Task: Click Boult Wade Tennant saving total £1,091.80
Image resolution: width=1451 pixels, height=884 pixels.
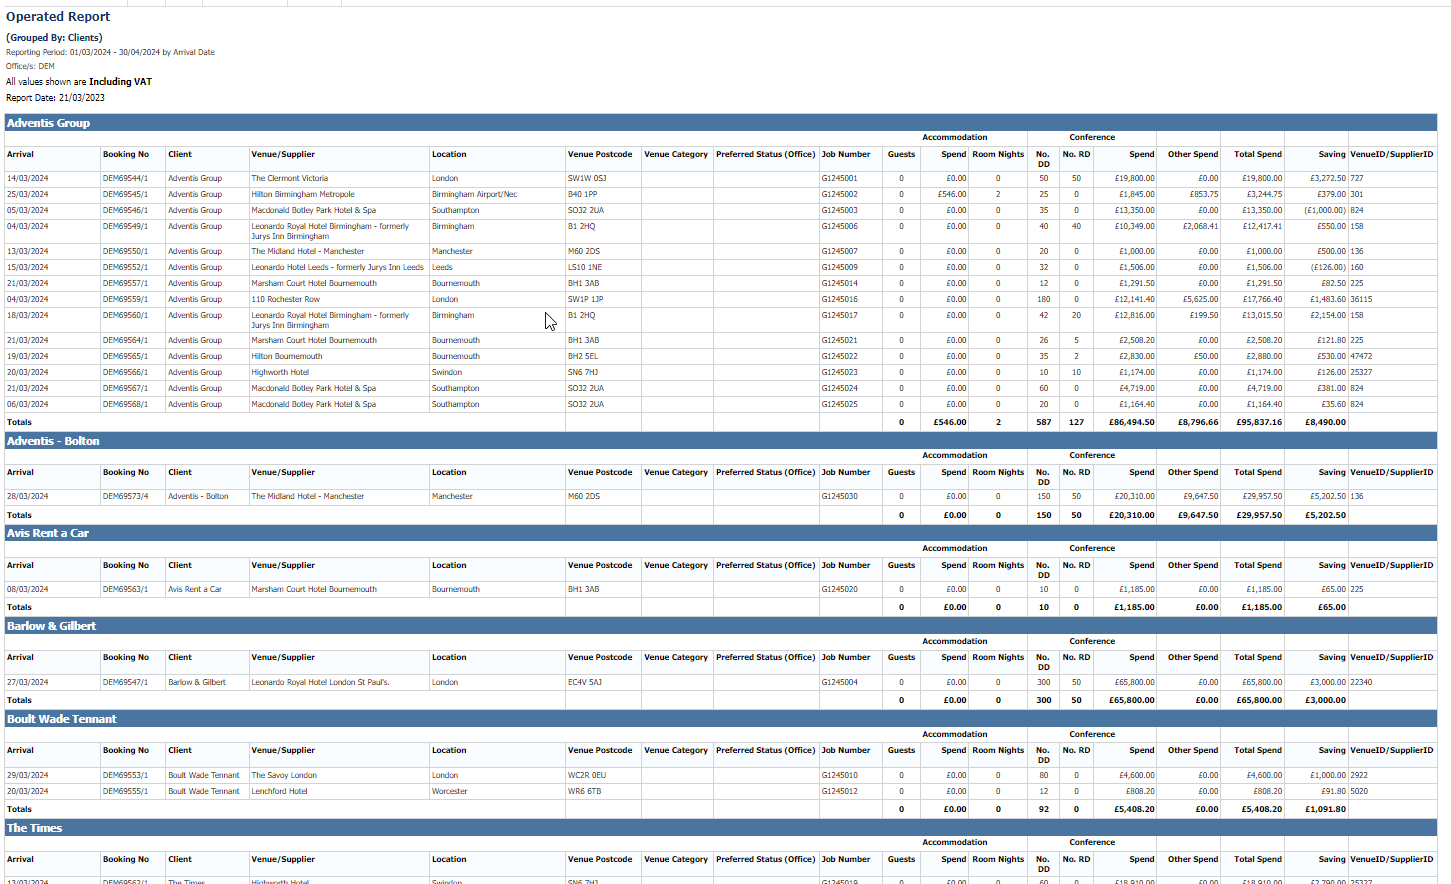Action: (1325, 809)
